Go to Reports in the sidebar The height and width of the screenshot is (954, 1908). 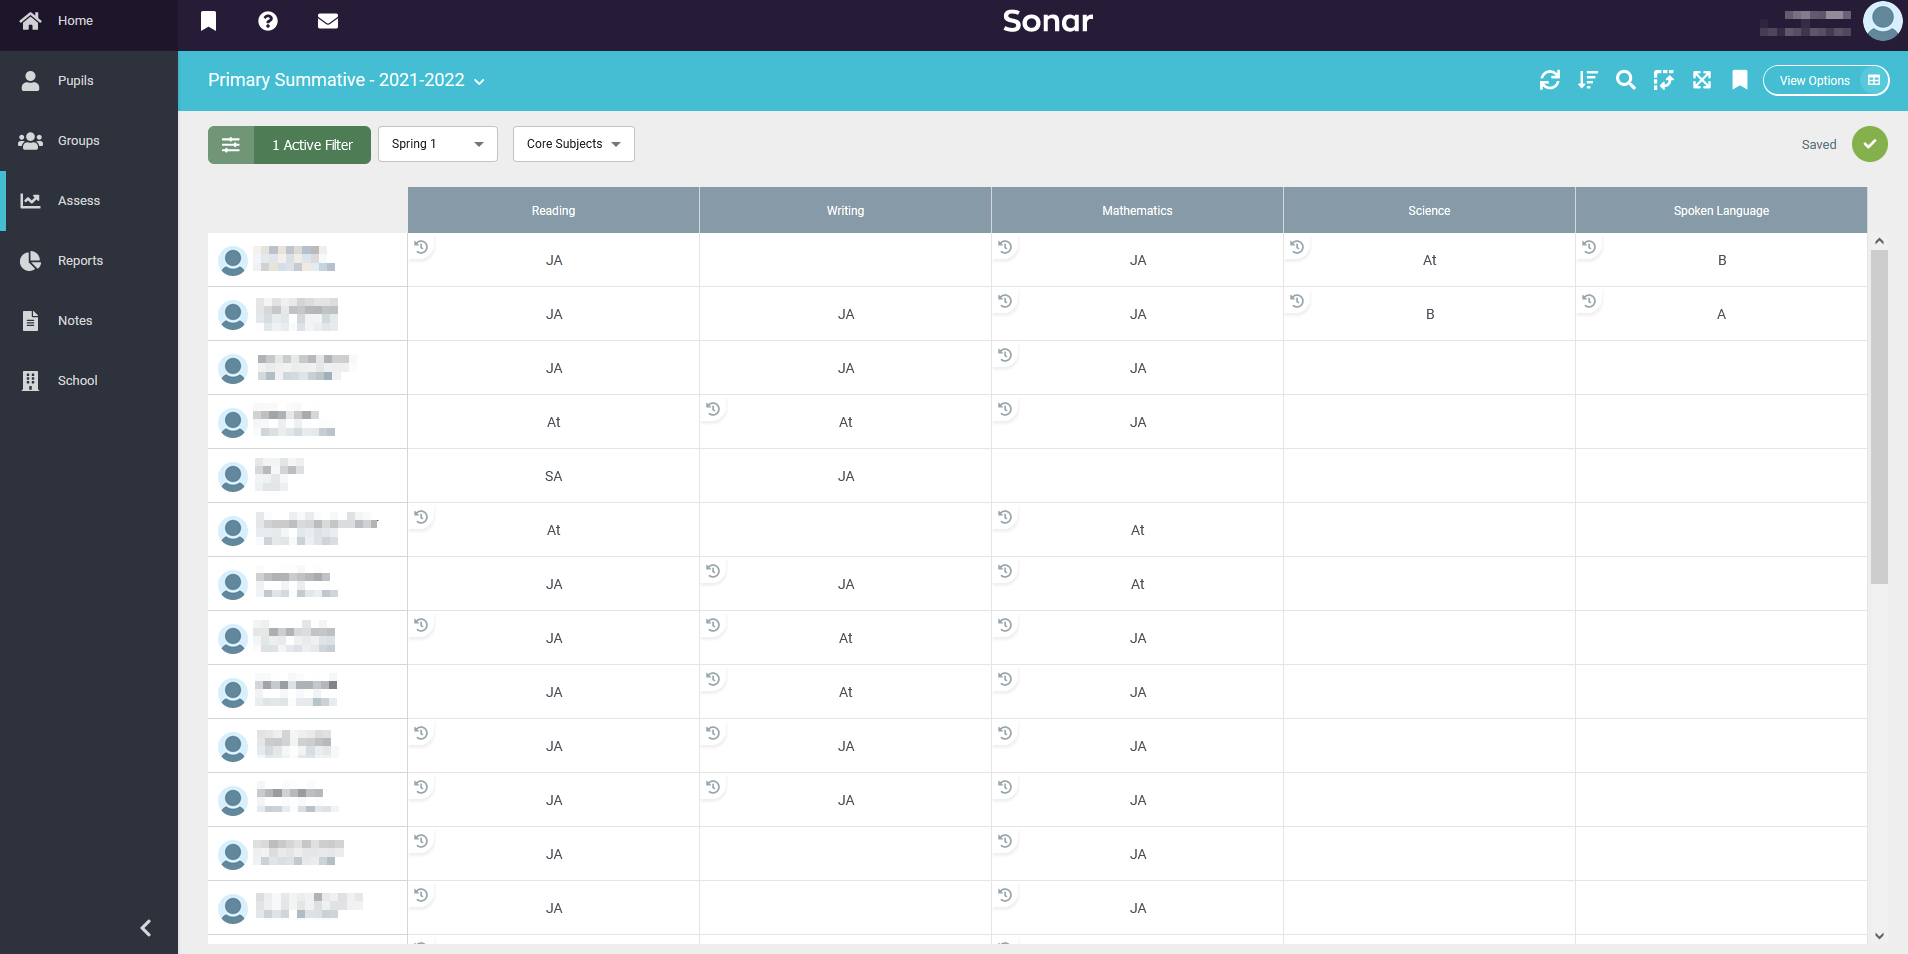pos(80,261)
